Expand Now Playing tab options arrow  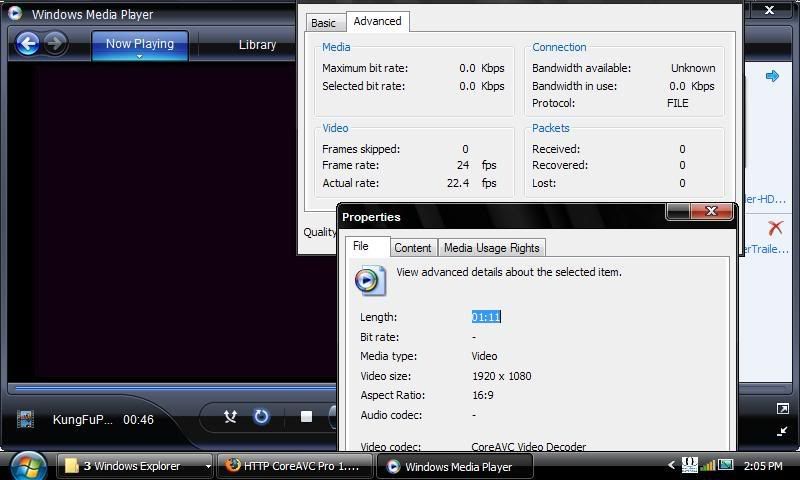pos(139,57)
